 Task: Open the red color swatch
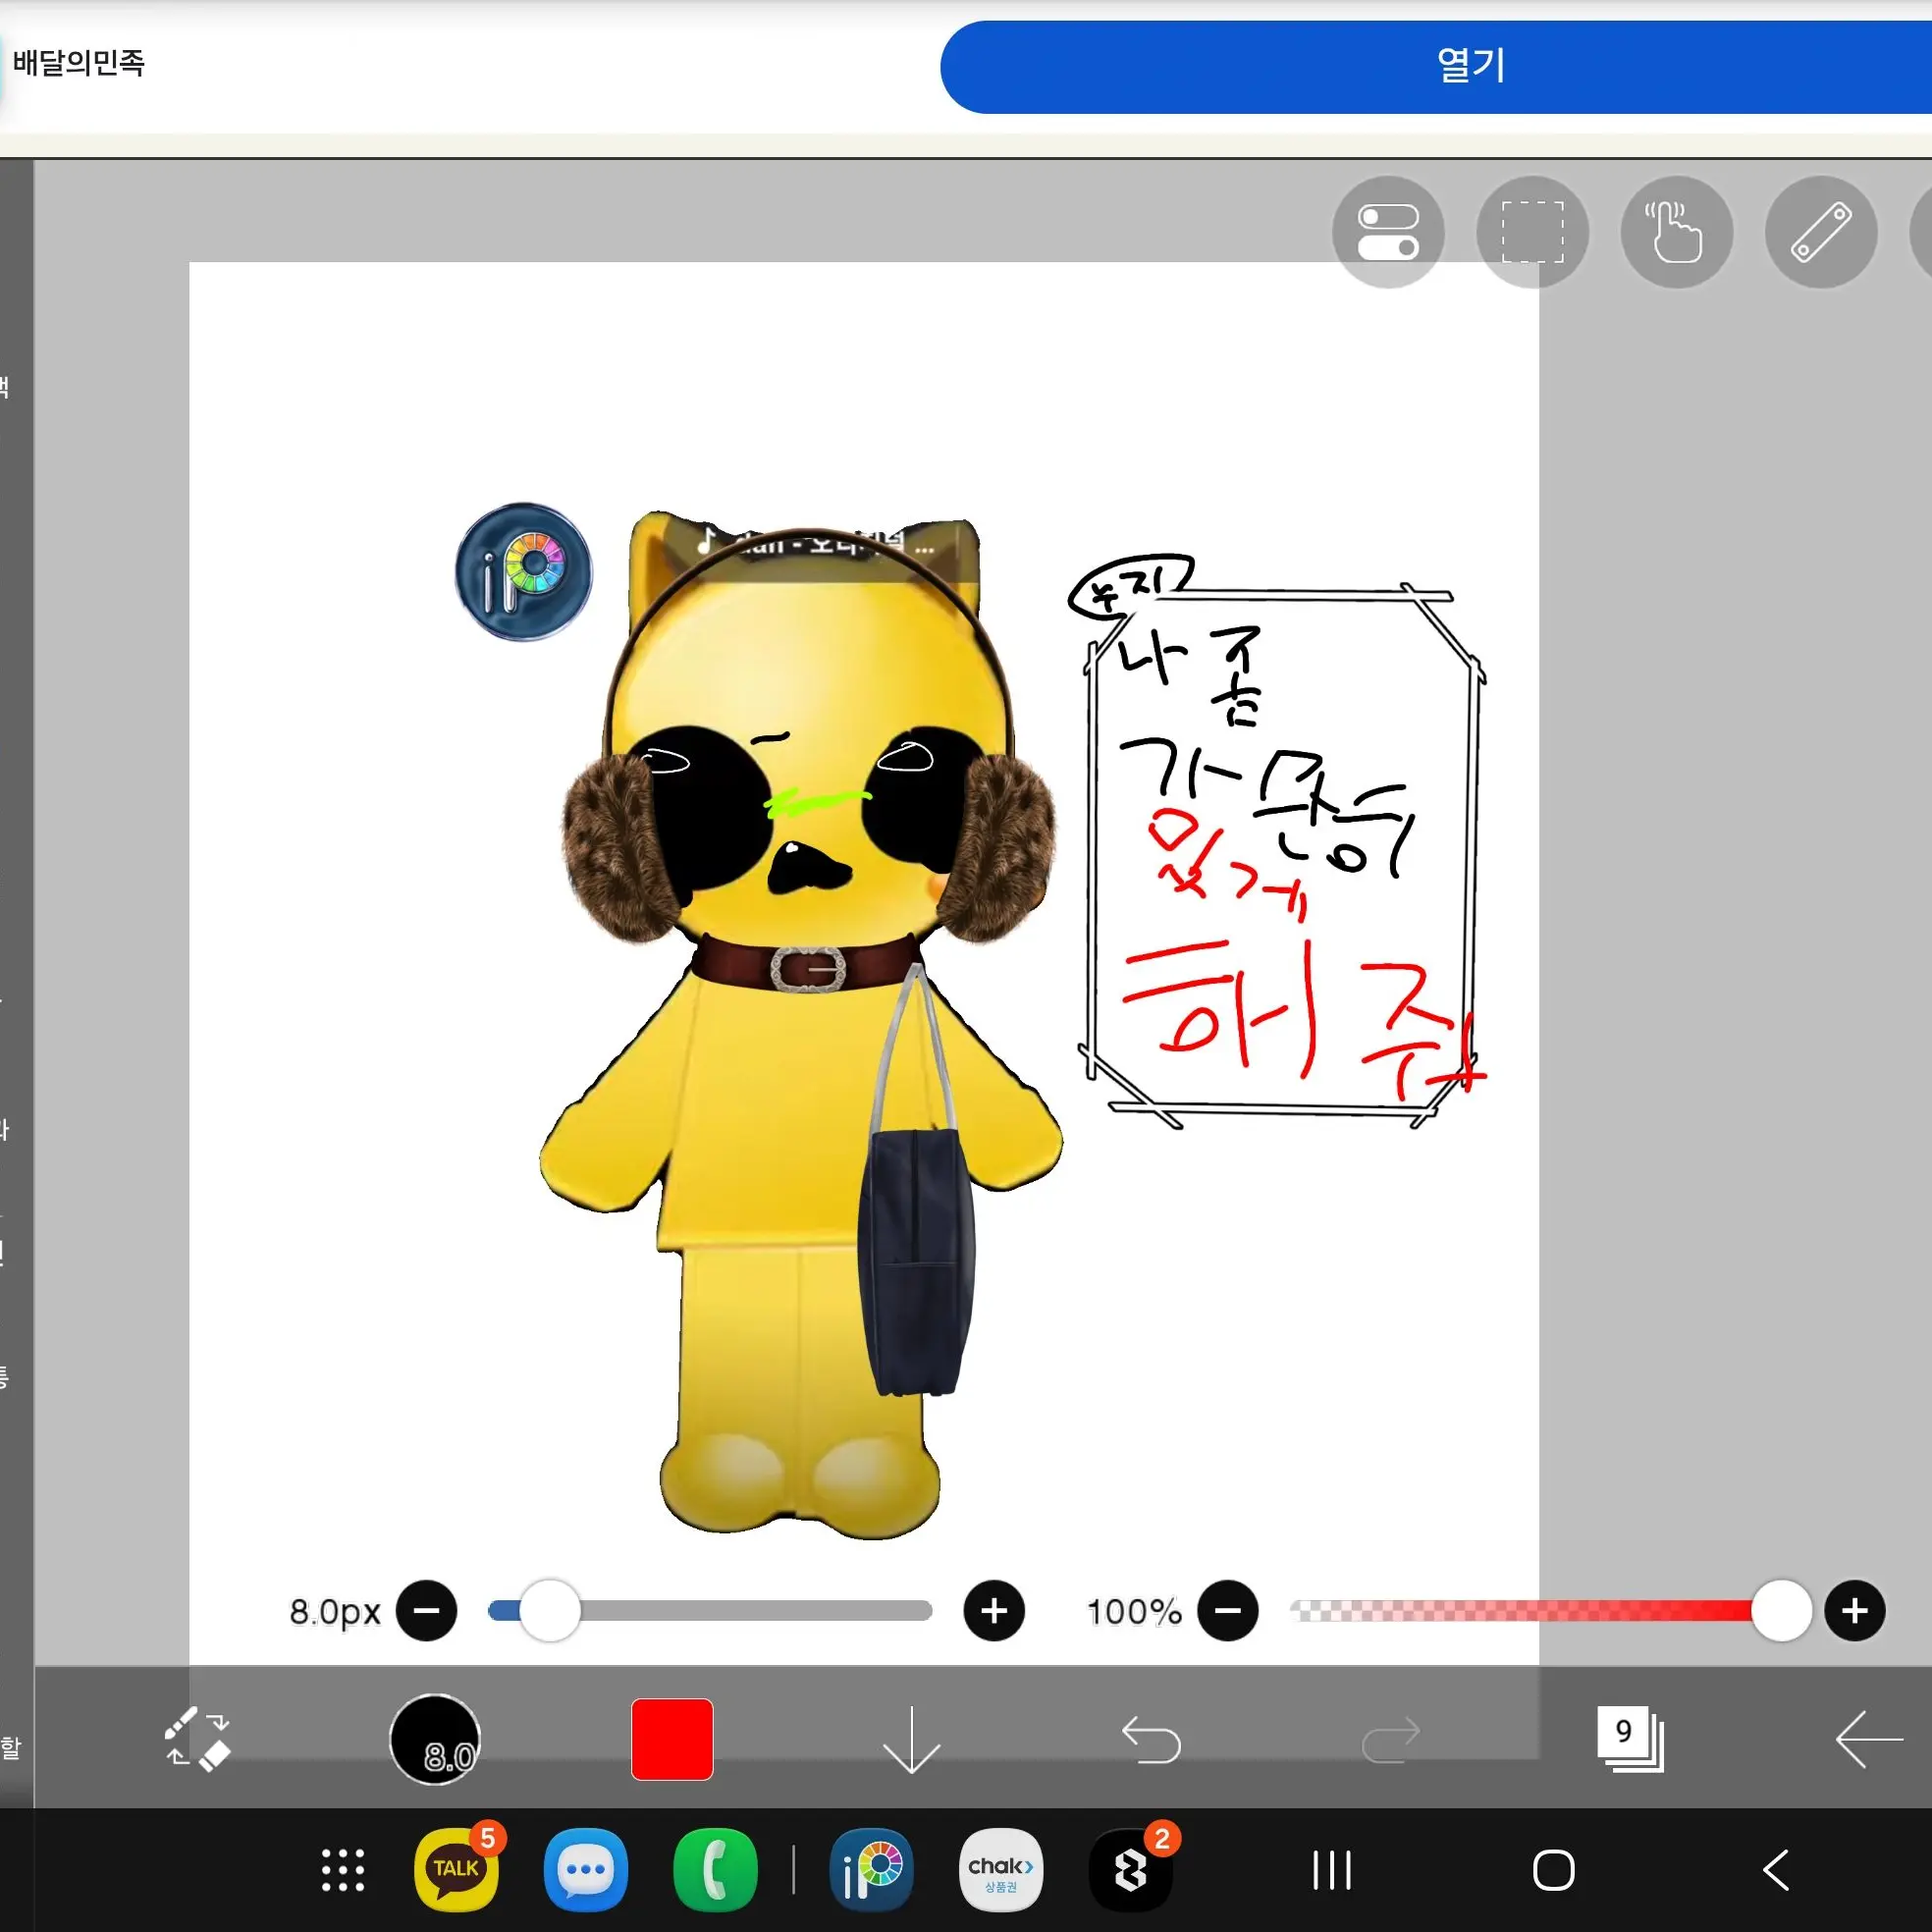point(672,1739)
